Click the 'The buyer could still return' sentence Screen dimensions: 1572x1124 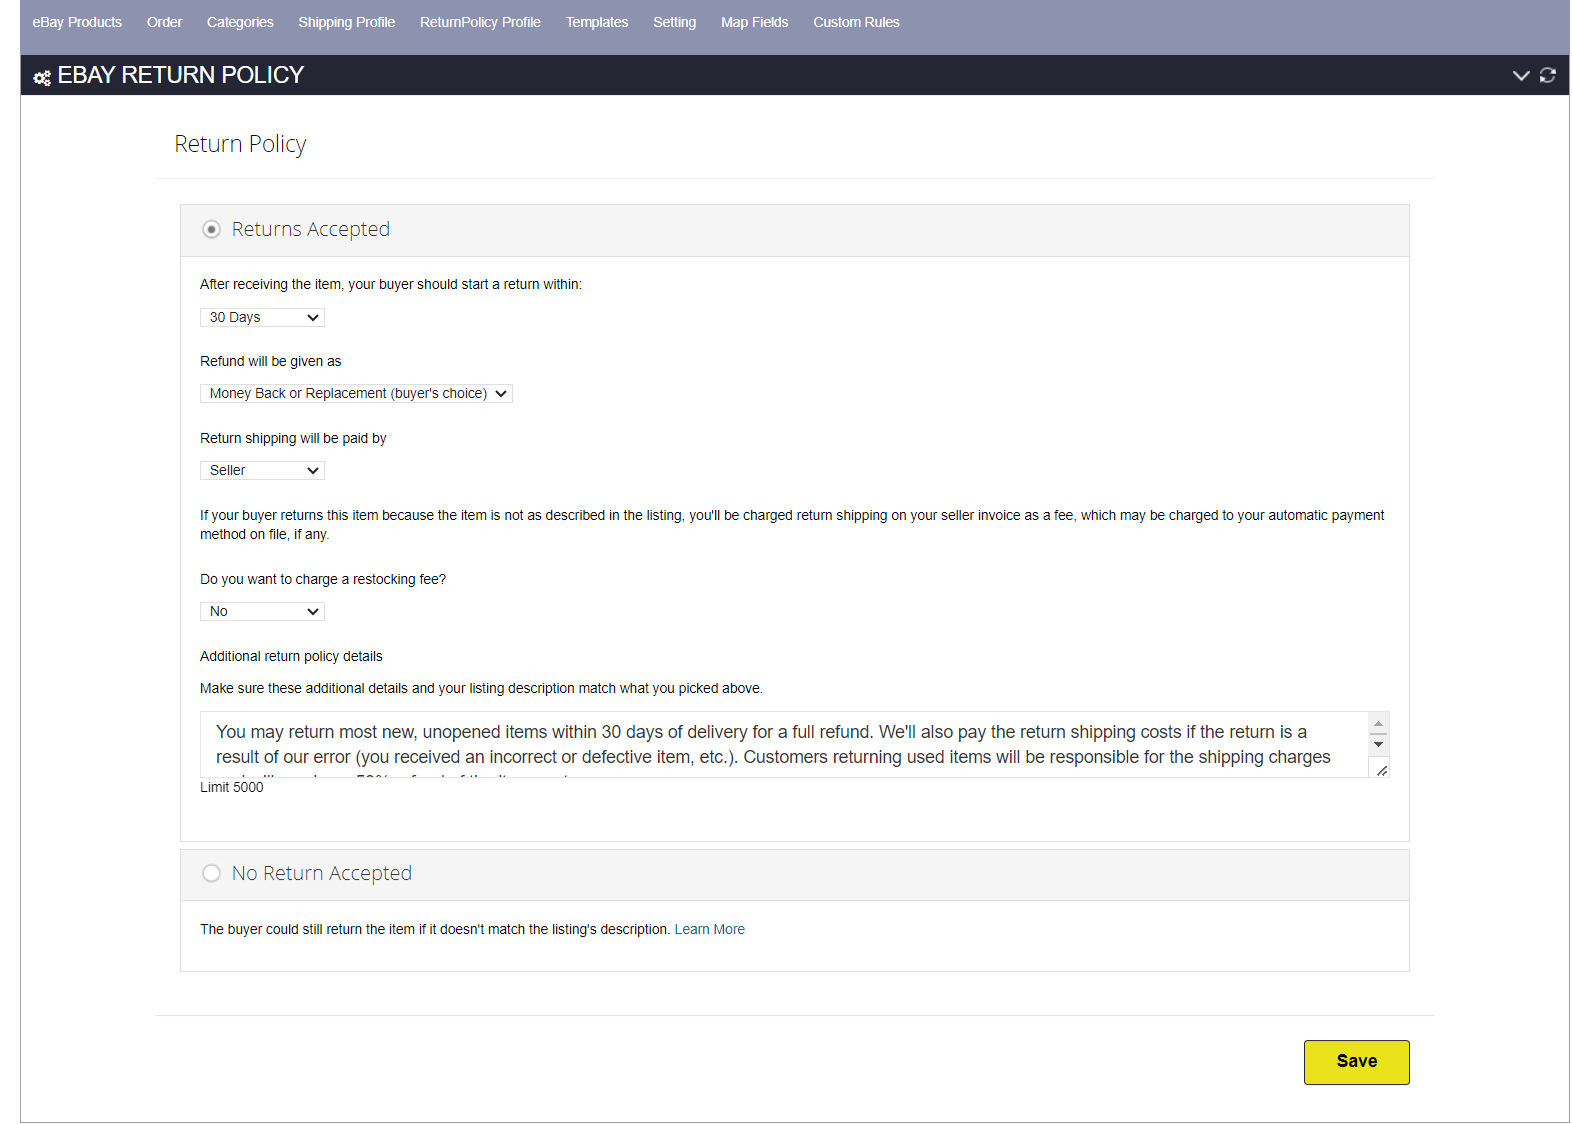click(435, 929)
